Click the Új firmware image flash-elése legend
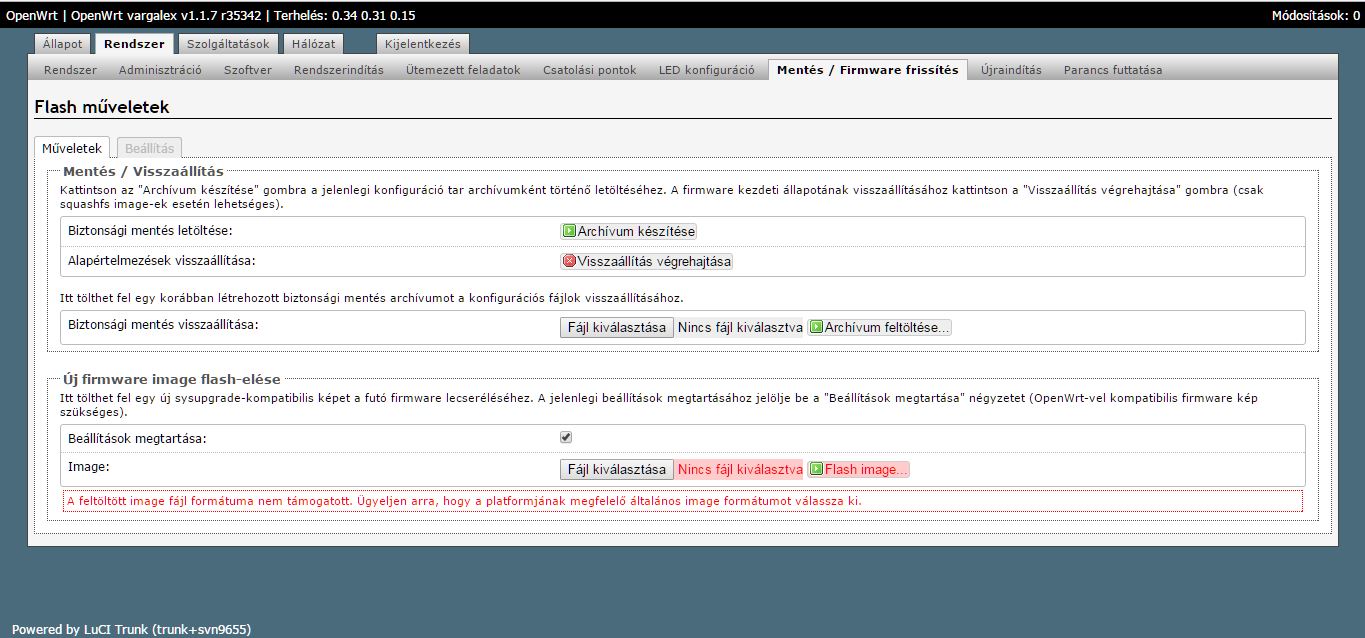This screenshot has width=1365, height=638. point(172,379)
